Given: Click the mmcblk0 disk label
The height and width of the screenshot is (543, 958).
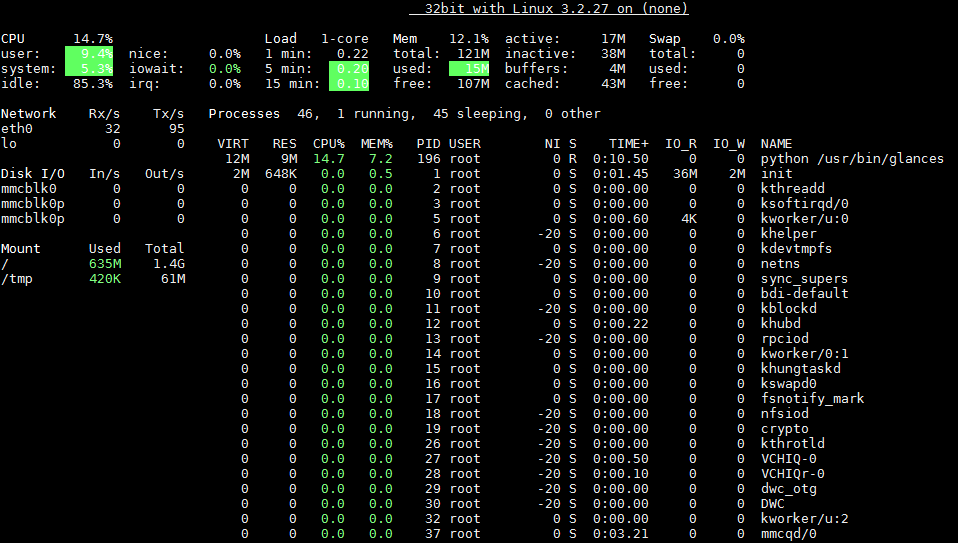Looking at the screenshot, I should click(x=29, y=189).
